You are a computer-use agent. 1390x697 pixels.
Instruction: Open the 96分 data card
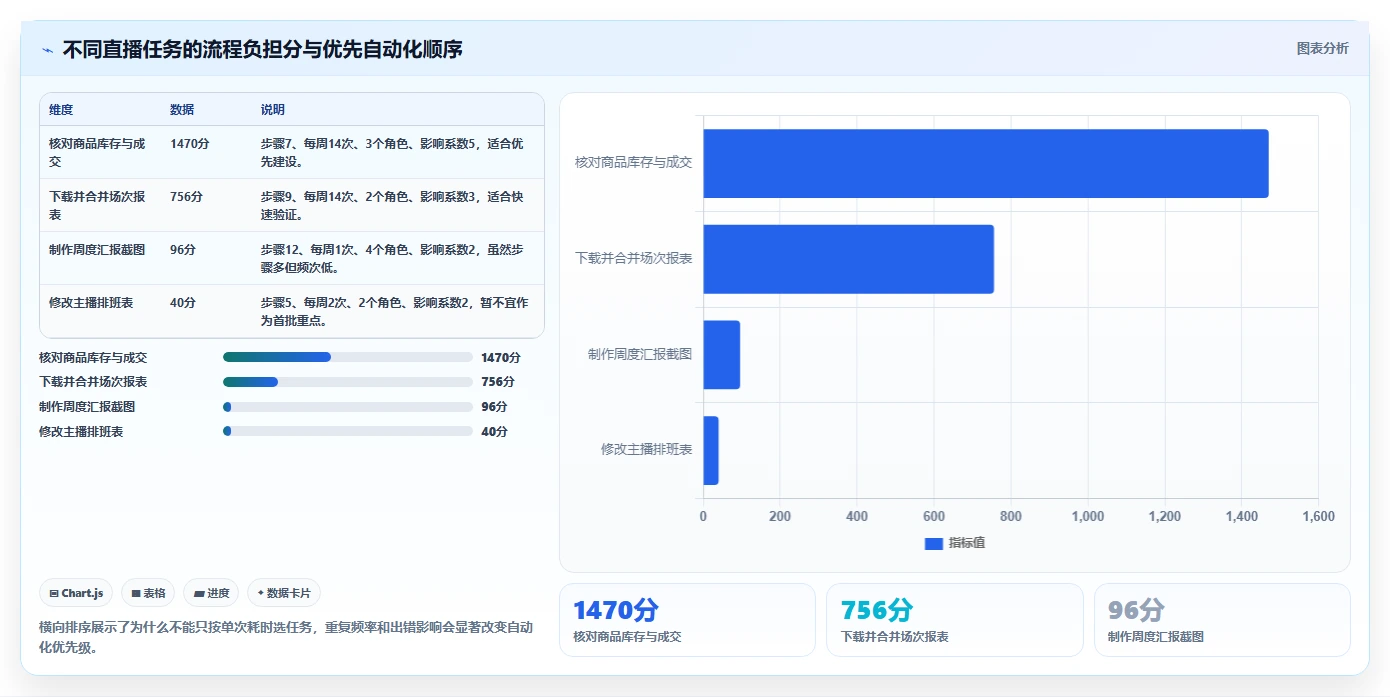pos(1222,620)
